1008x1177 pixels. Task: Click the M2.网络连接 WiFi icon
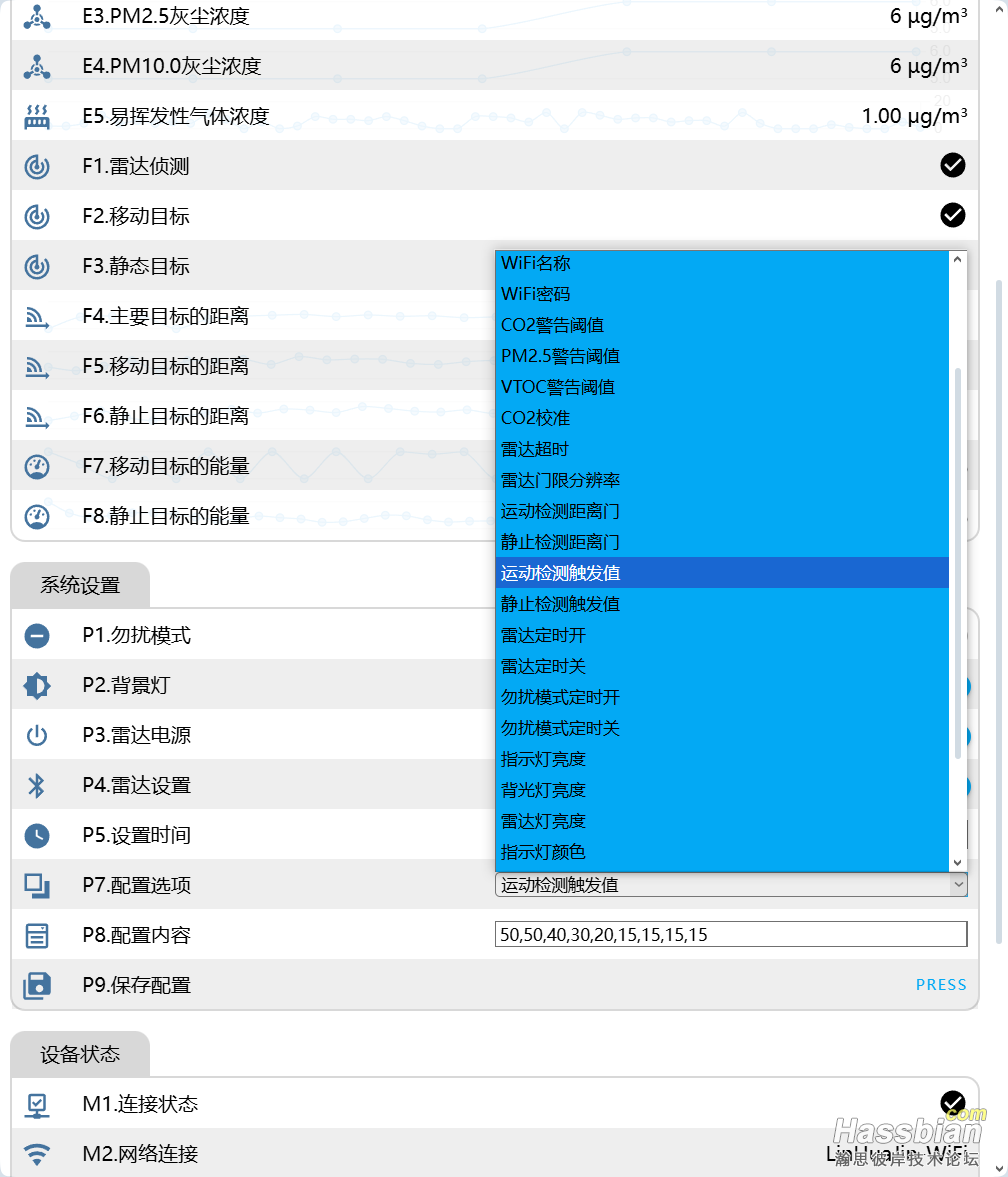pos(37,1154)
